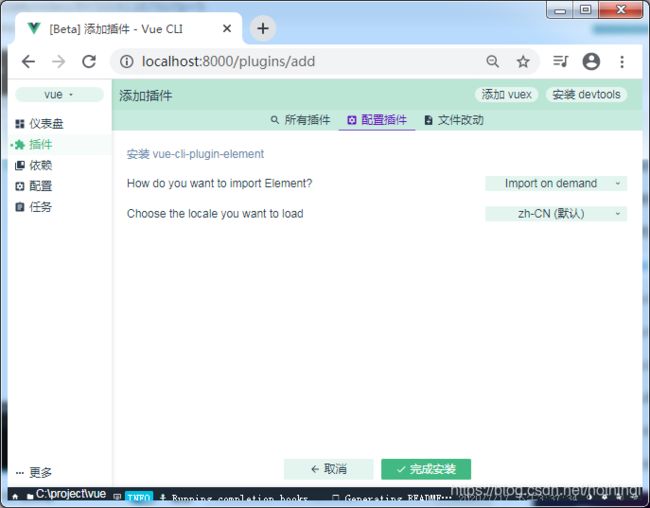Go back with the browser back arrow
The height and width of the screenshot is (508, 650).
[x=28, y=61]
